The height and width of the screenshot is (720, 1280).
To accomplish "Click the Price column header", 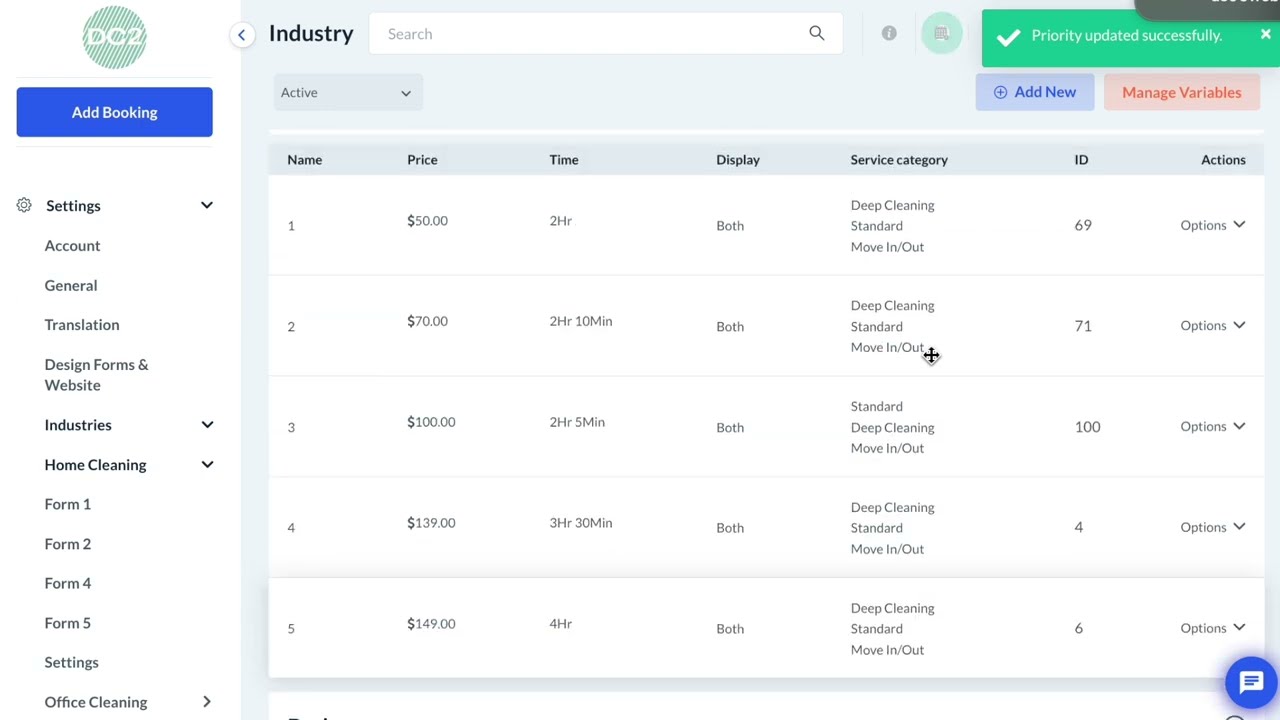I will point(422,160).
